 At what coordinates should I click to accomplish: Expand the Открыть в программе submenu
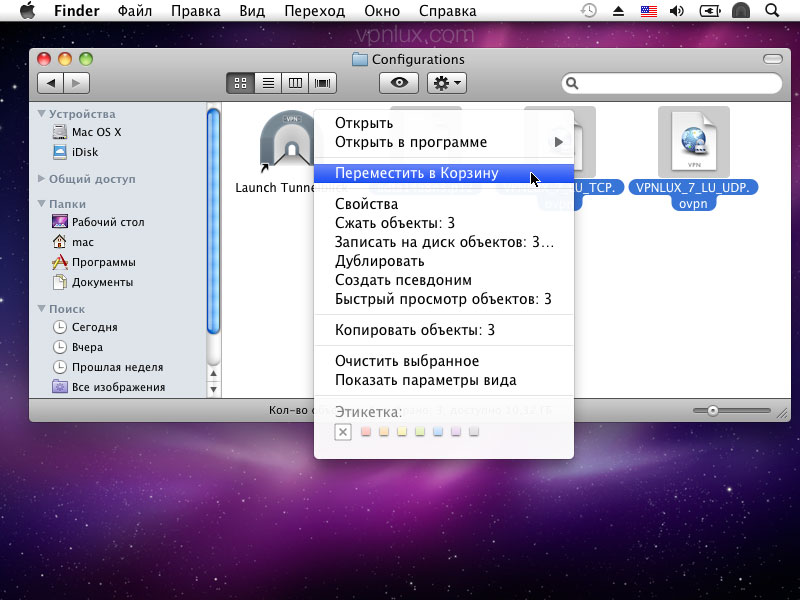[444, 142]
